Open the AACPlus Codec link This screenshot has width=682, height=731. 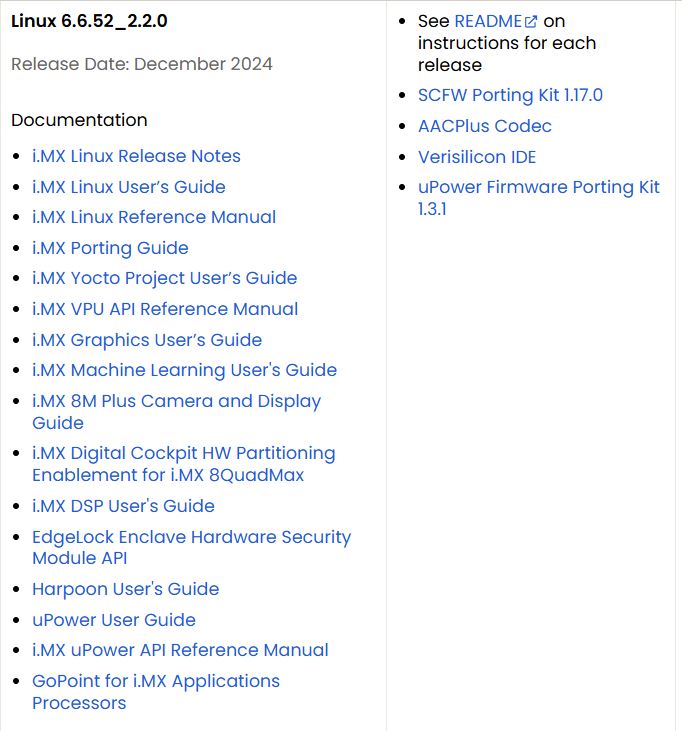coord(484,126)
